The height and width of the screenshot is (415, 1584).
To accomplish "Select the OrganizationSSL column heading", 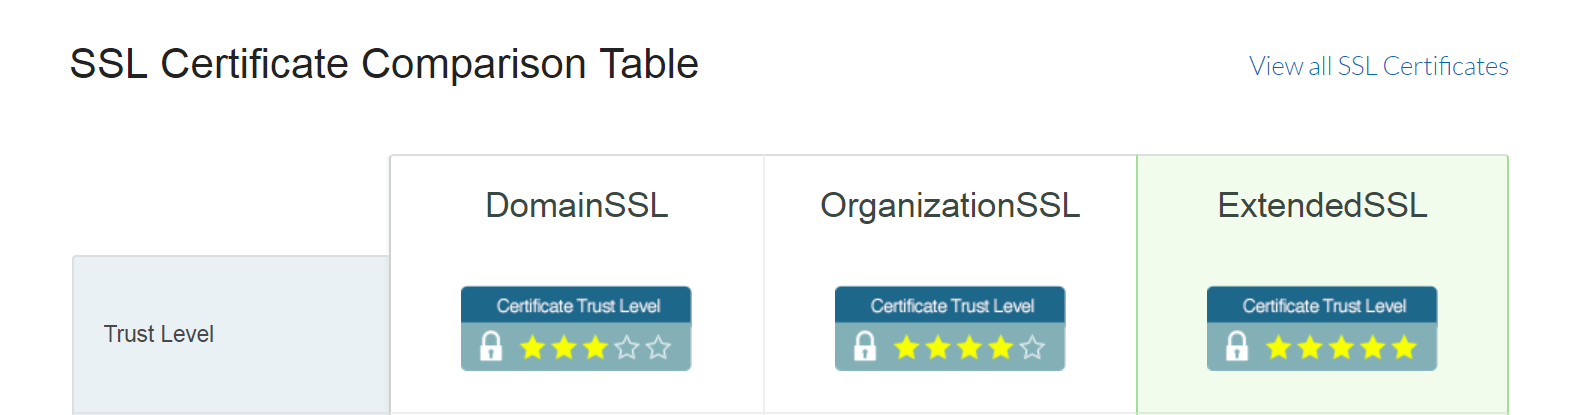I will (x=950, y=205).
